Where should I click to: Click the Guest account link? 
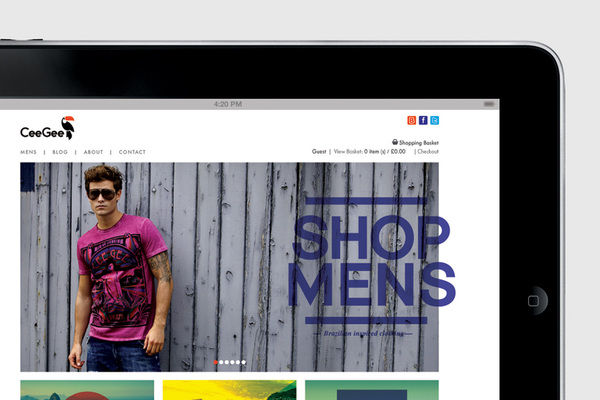pyautogui.click(x=319, y=151)
